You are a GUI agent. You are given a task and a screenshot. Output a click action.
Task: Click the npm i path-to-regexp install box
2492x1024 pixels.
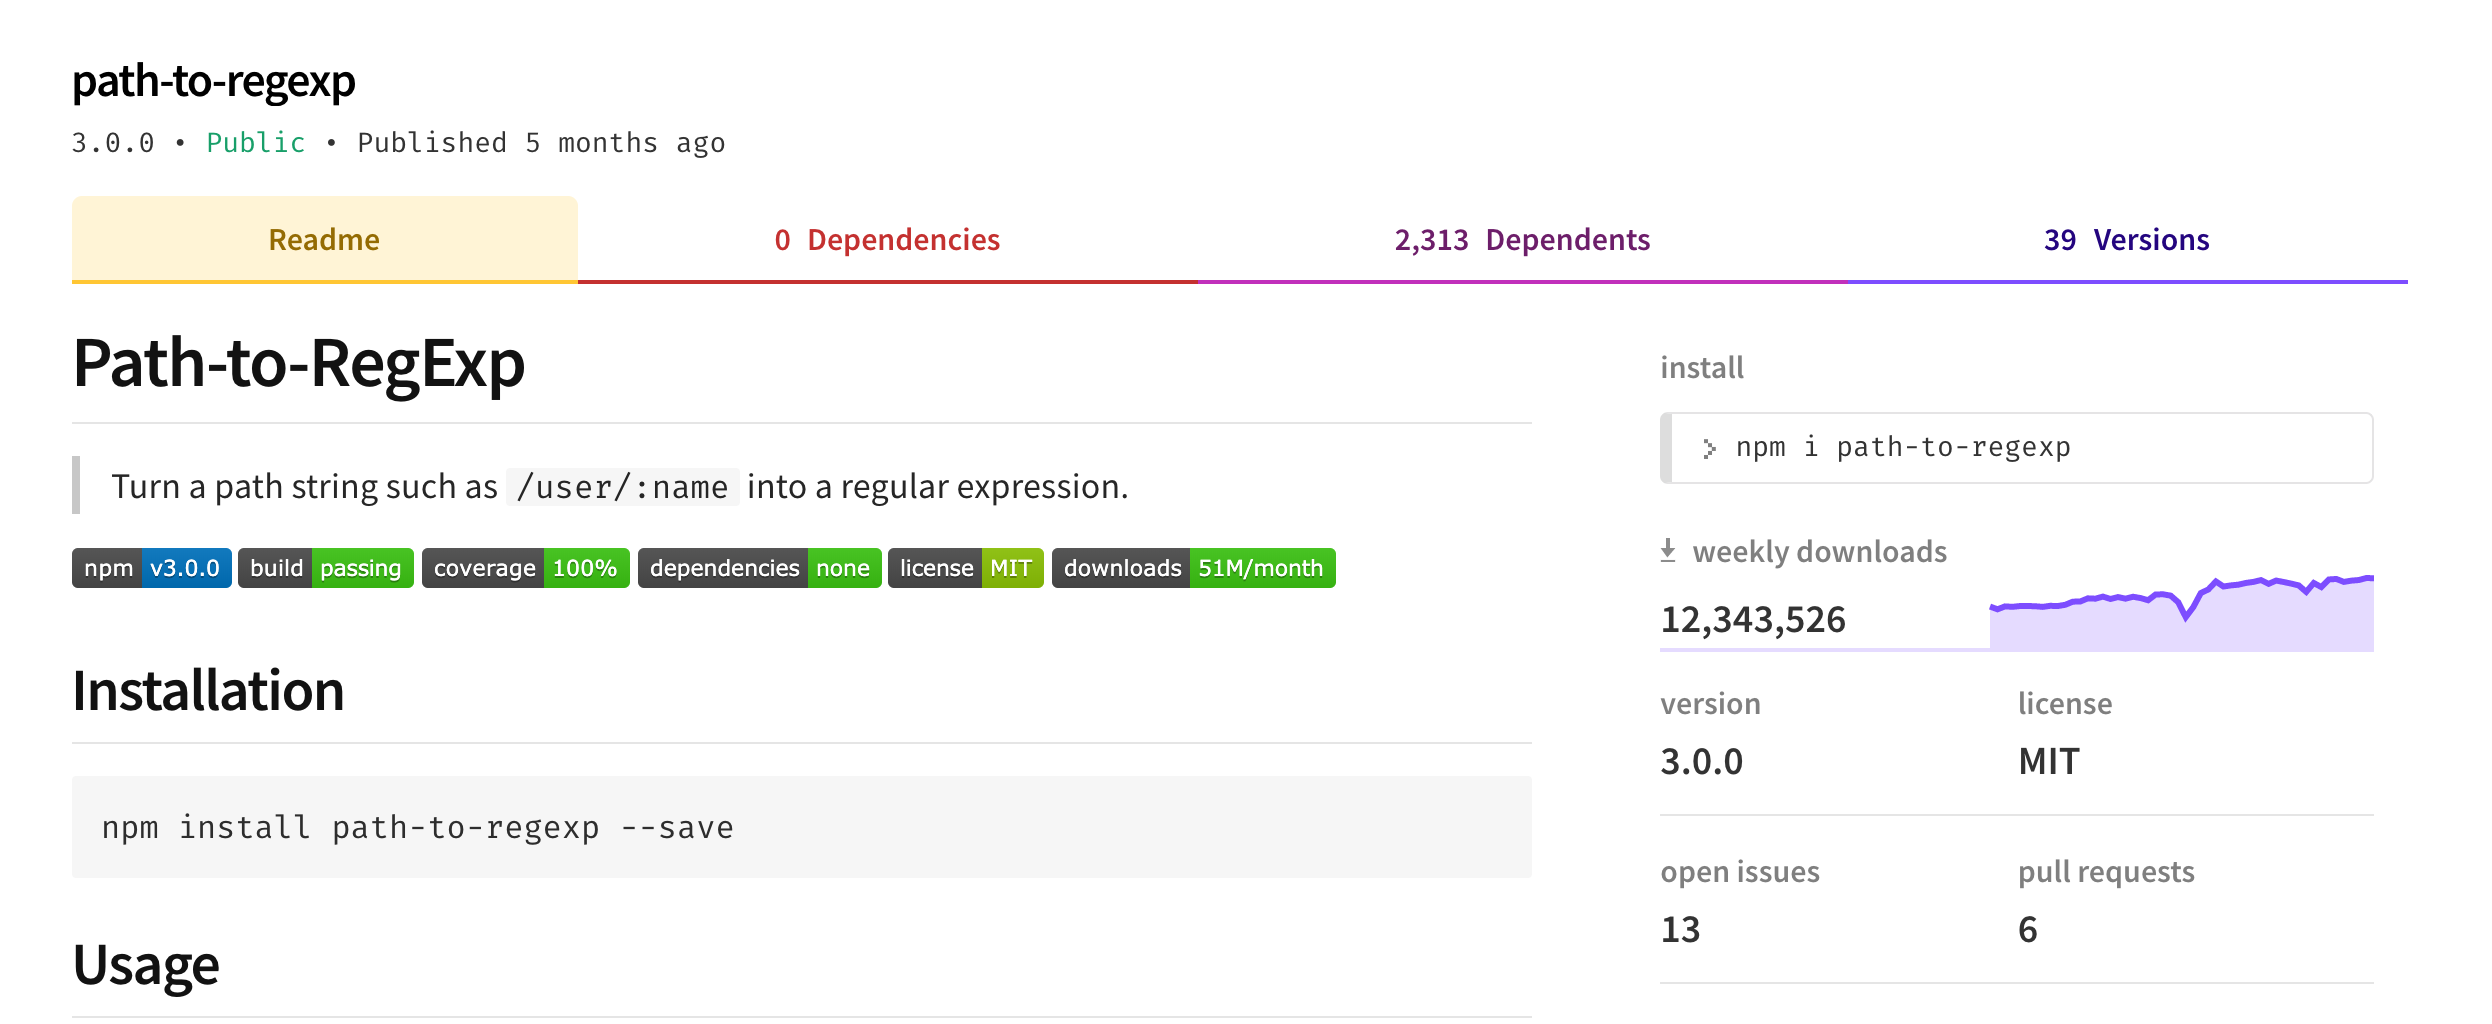[2016, 448]
